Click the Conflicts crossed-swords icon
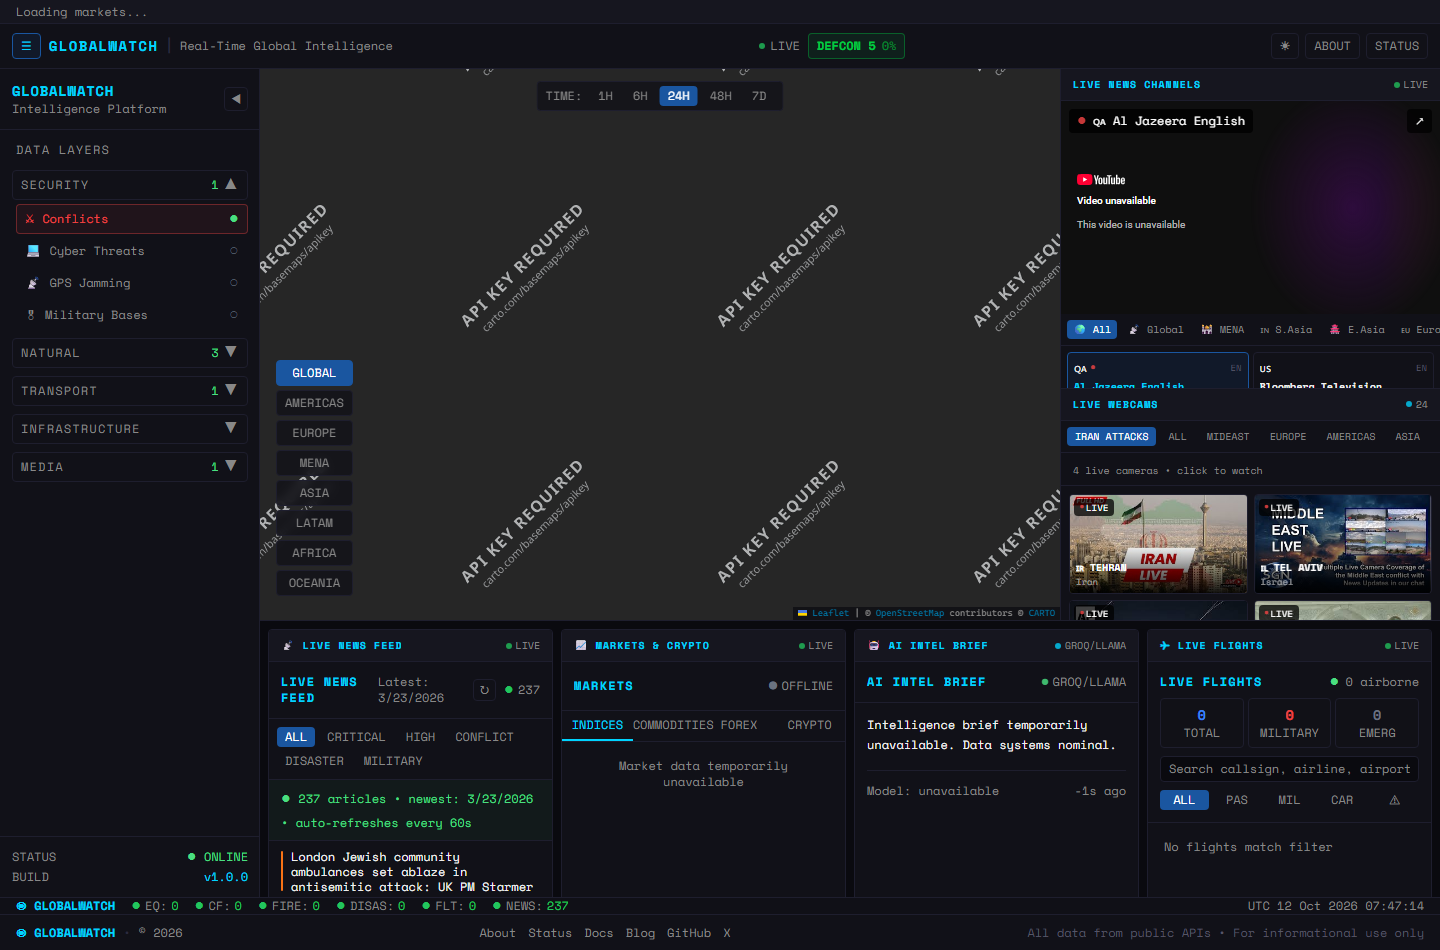The image size is (1440, 950). click(x=30, y=219)
